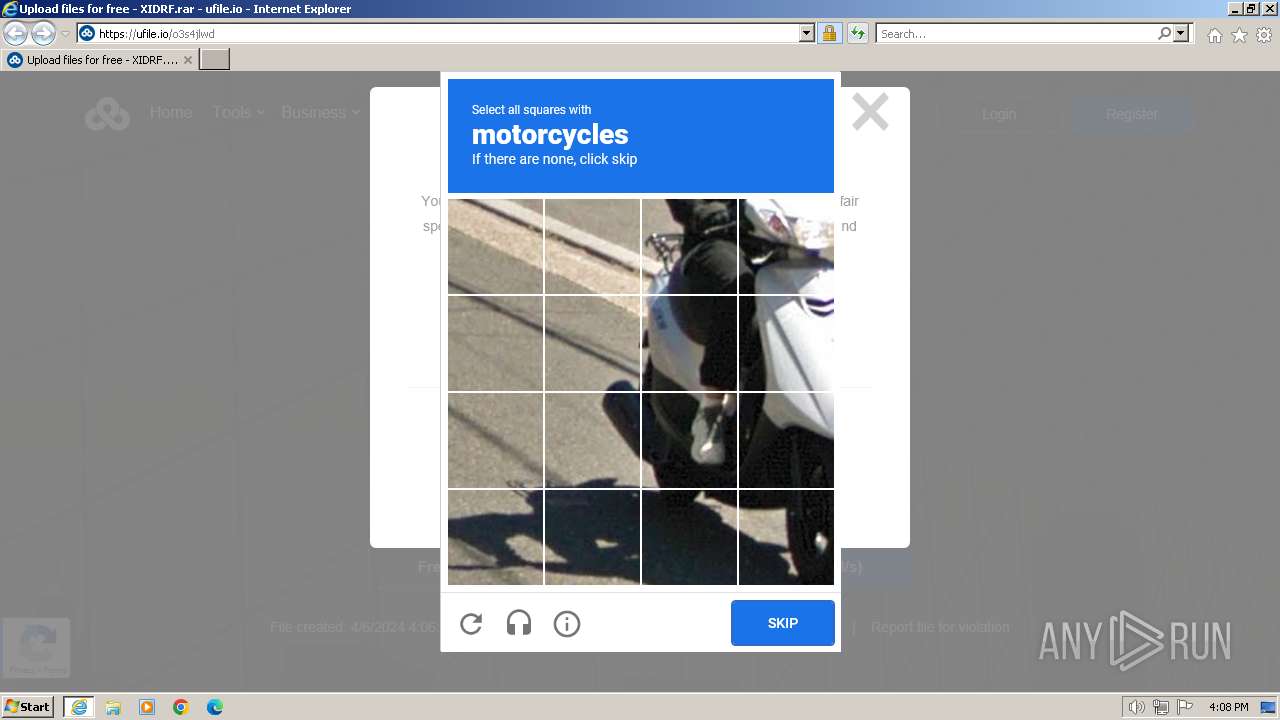Click the browser Search box
Image resolution: width=1280 pixels, height=720 pixels.
coord(1016,34)
